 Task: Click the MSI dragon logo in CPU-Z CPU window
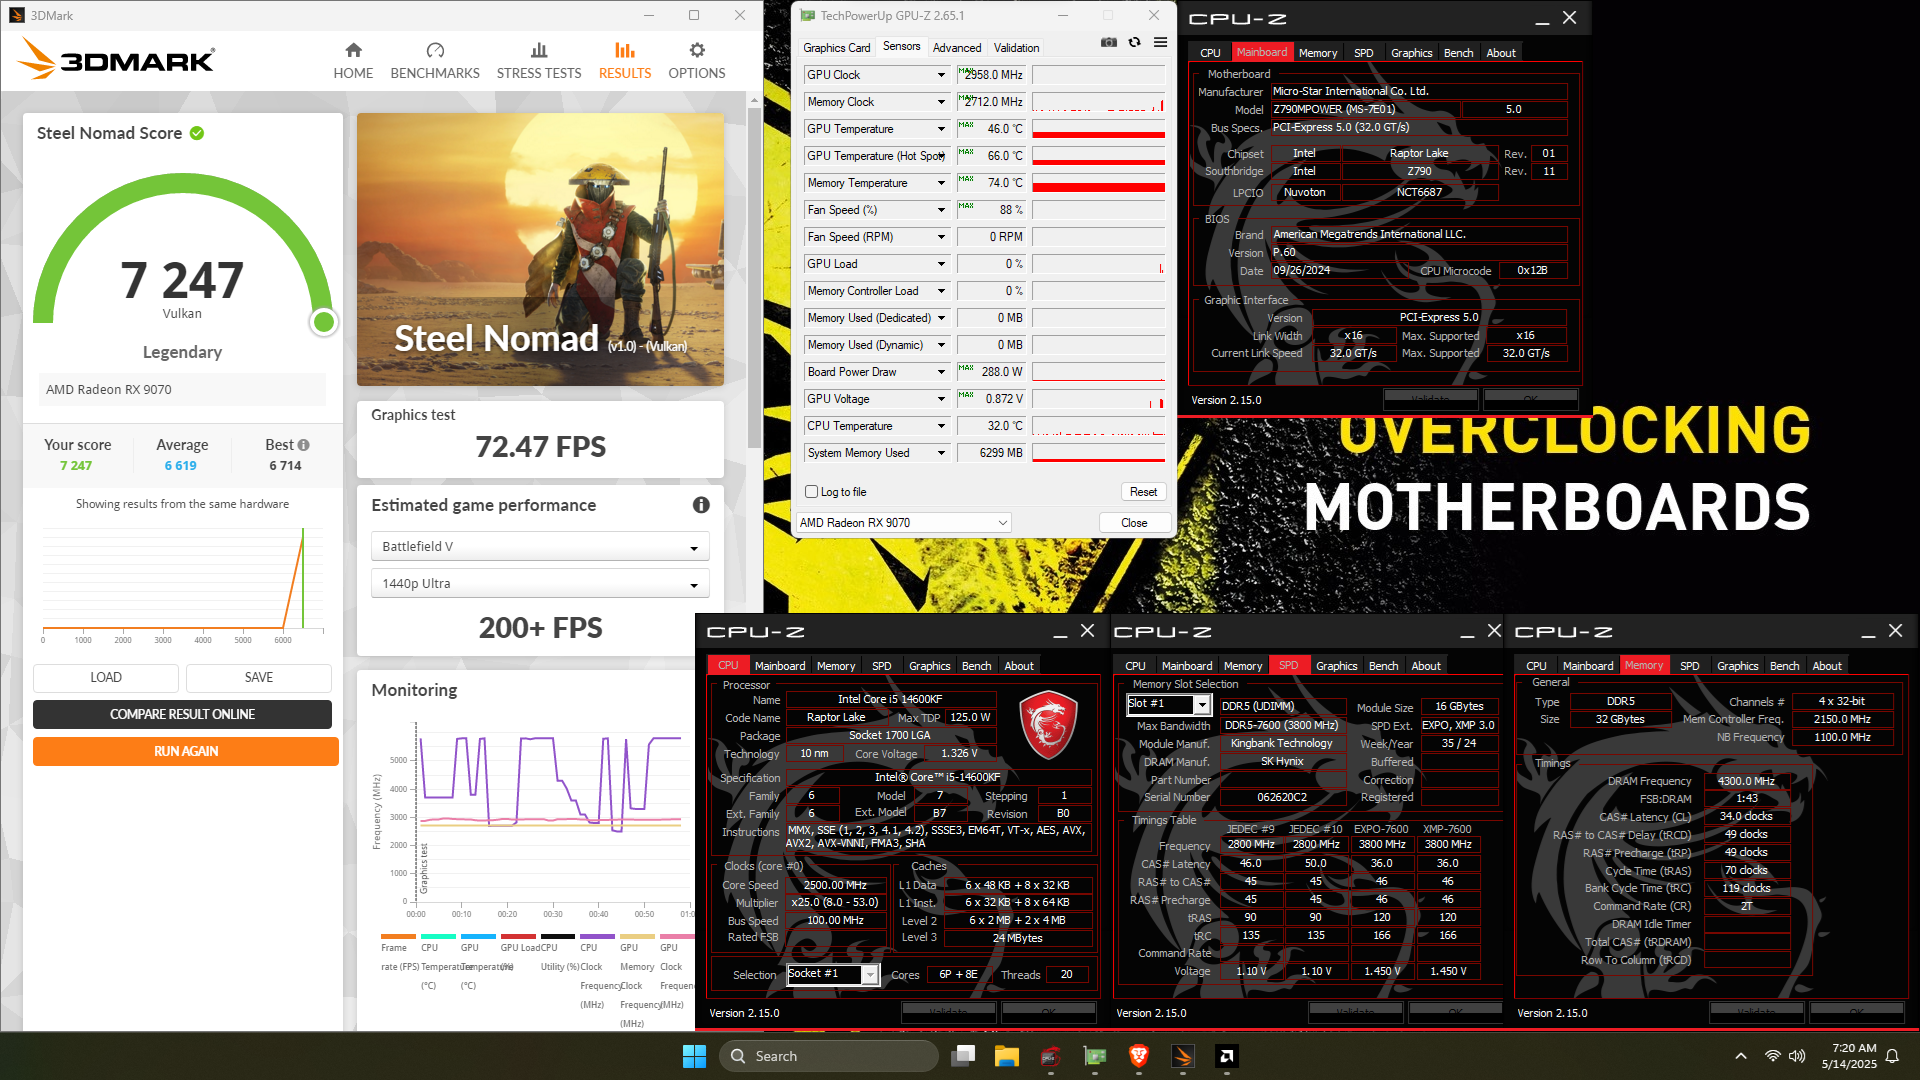click(1048, 727)
